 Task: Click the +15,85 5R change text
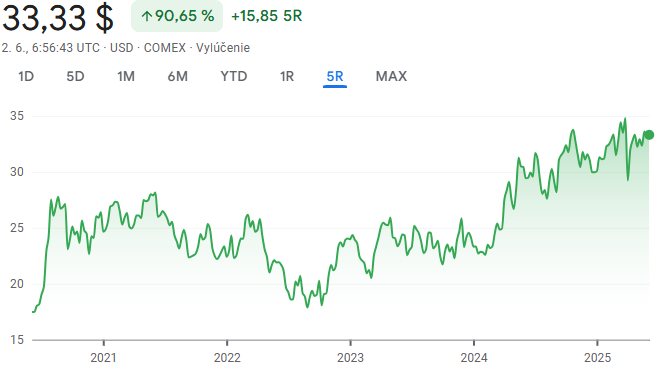pyautogui.click(x=266, y=16)
